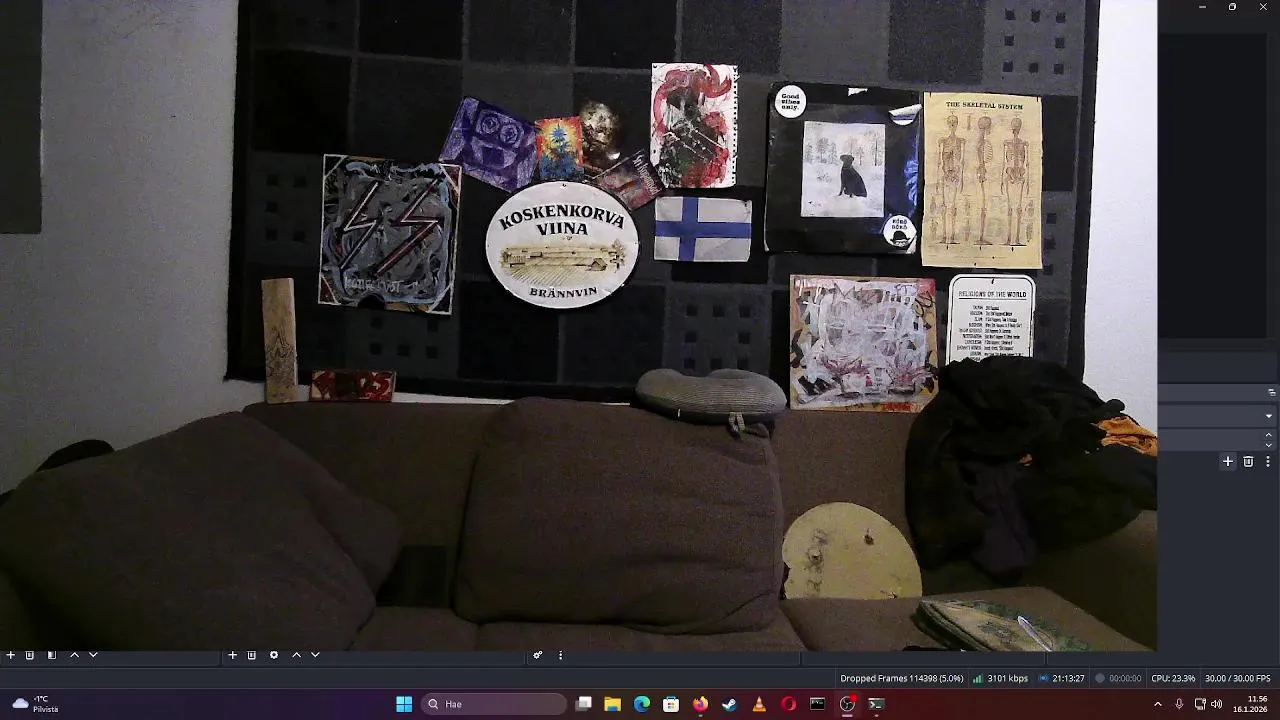Move scene down with Scenes toolbar arrow
The height and width of the screenshot is (720, 1280).
[x=93, y=655]
